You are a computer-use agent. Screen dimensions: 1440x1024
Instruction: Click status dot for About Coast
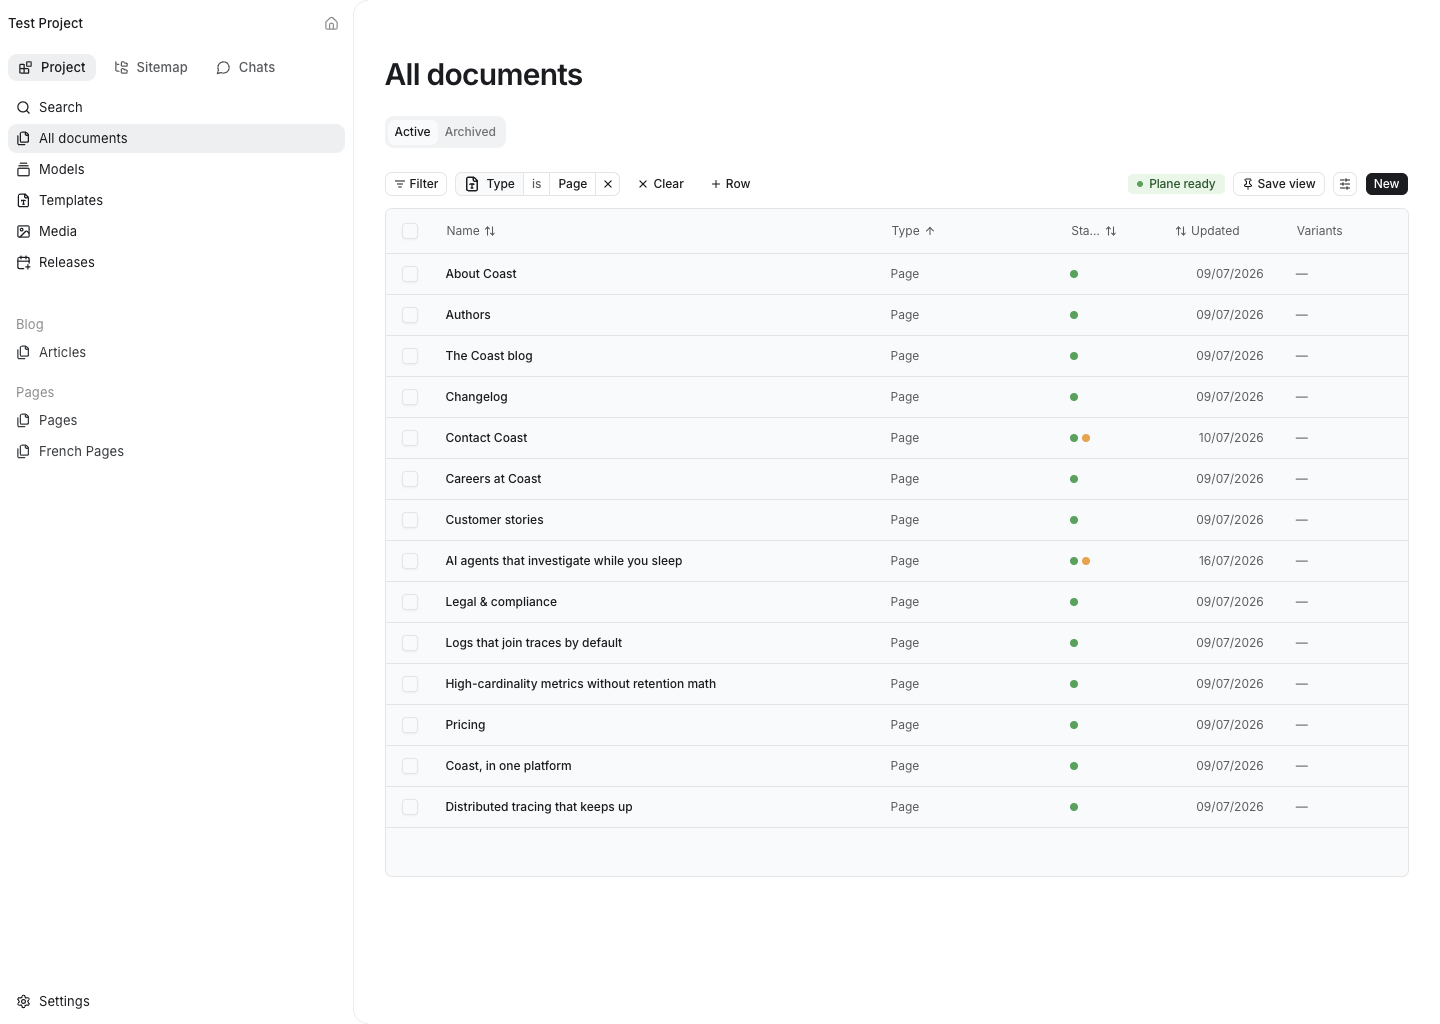tap(1074, 274)
